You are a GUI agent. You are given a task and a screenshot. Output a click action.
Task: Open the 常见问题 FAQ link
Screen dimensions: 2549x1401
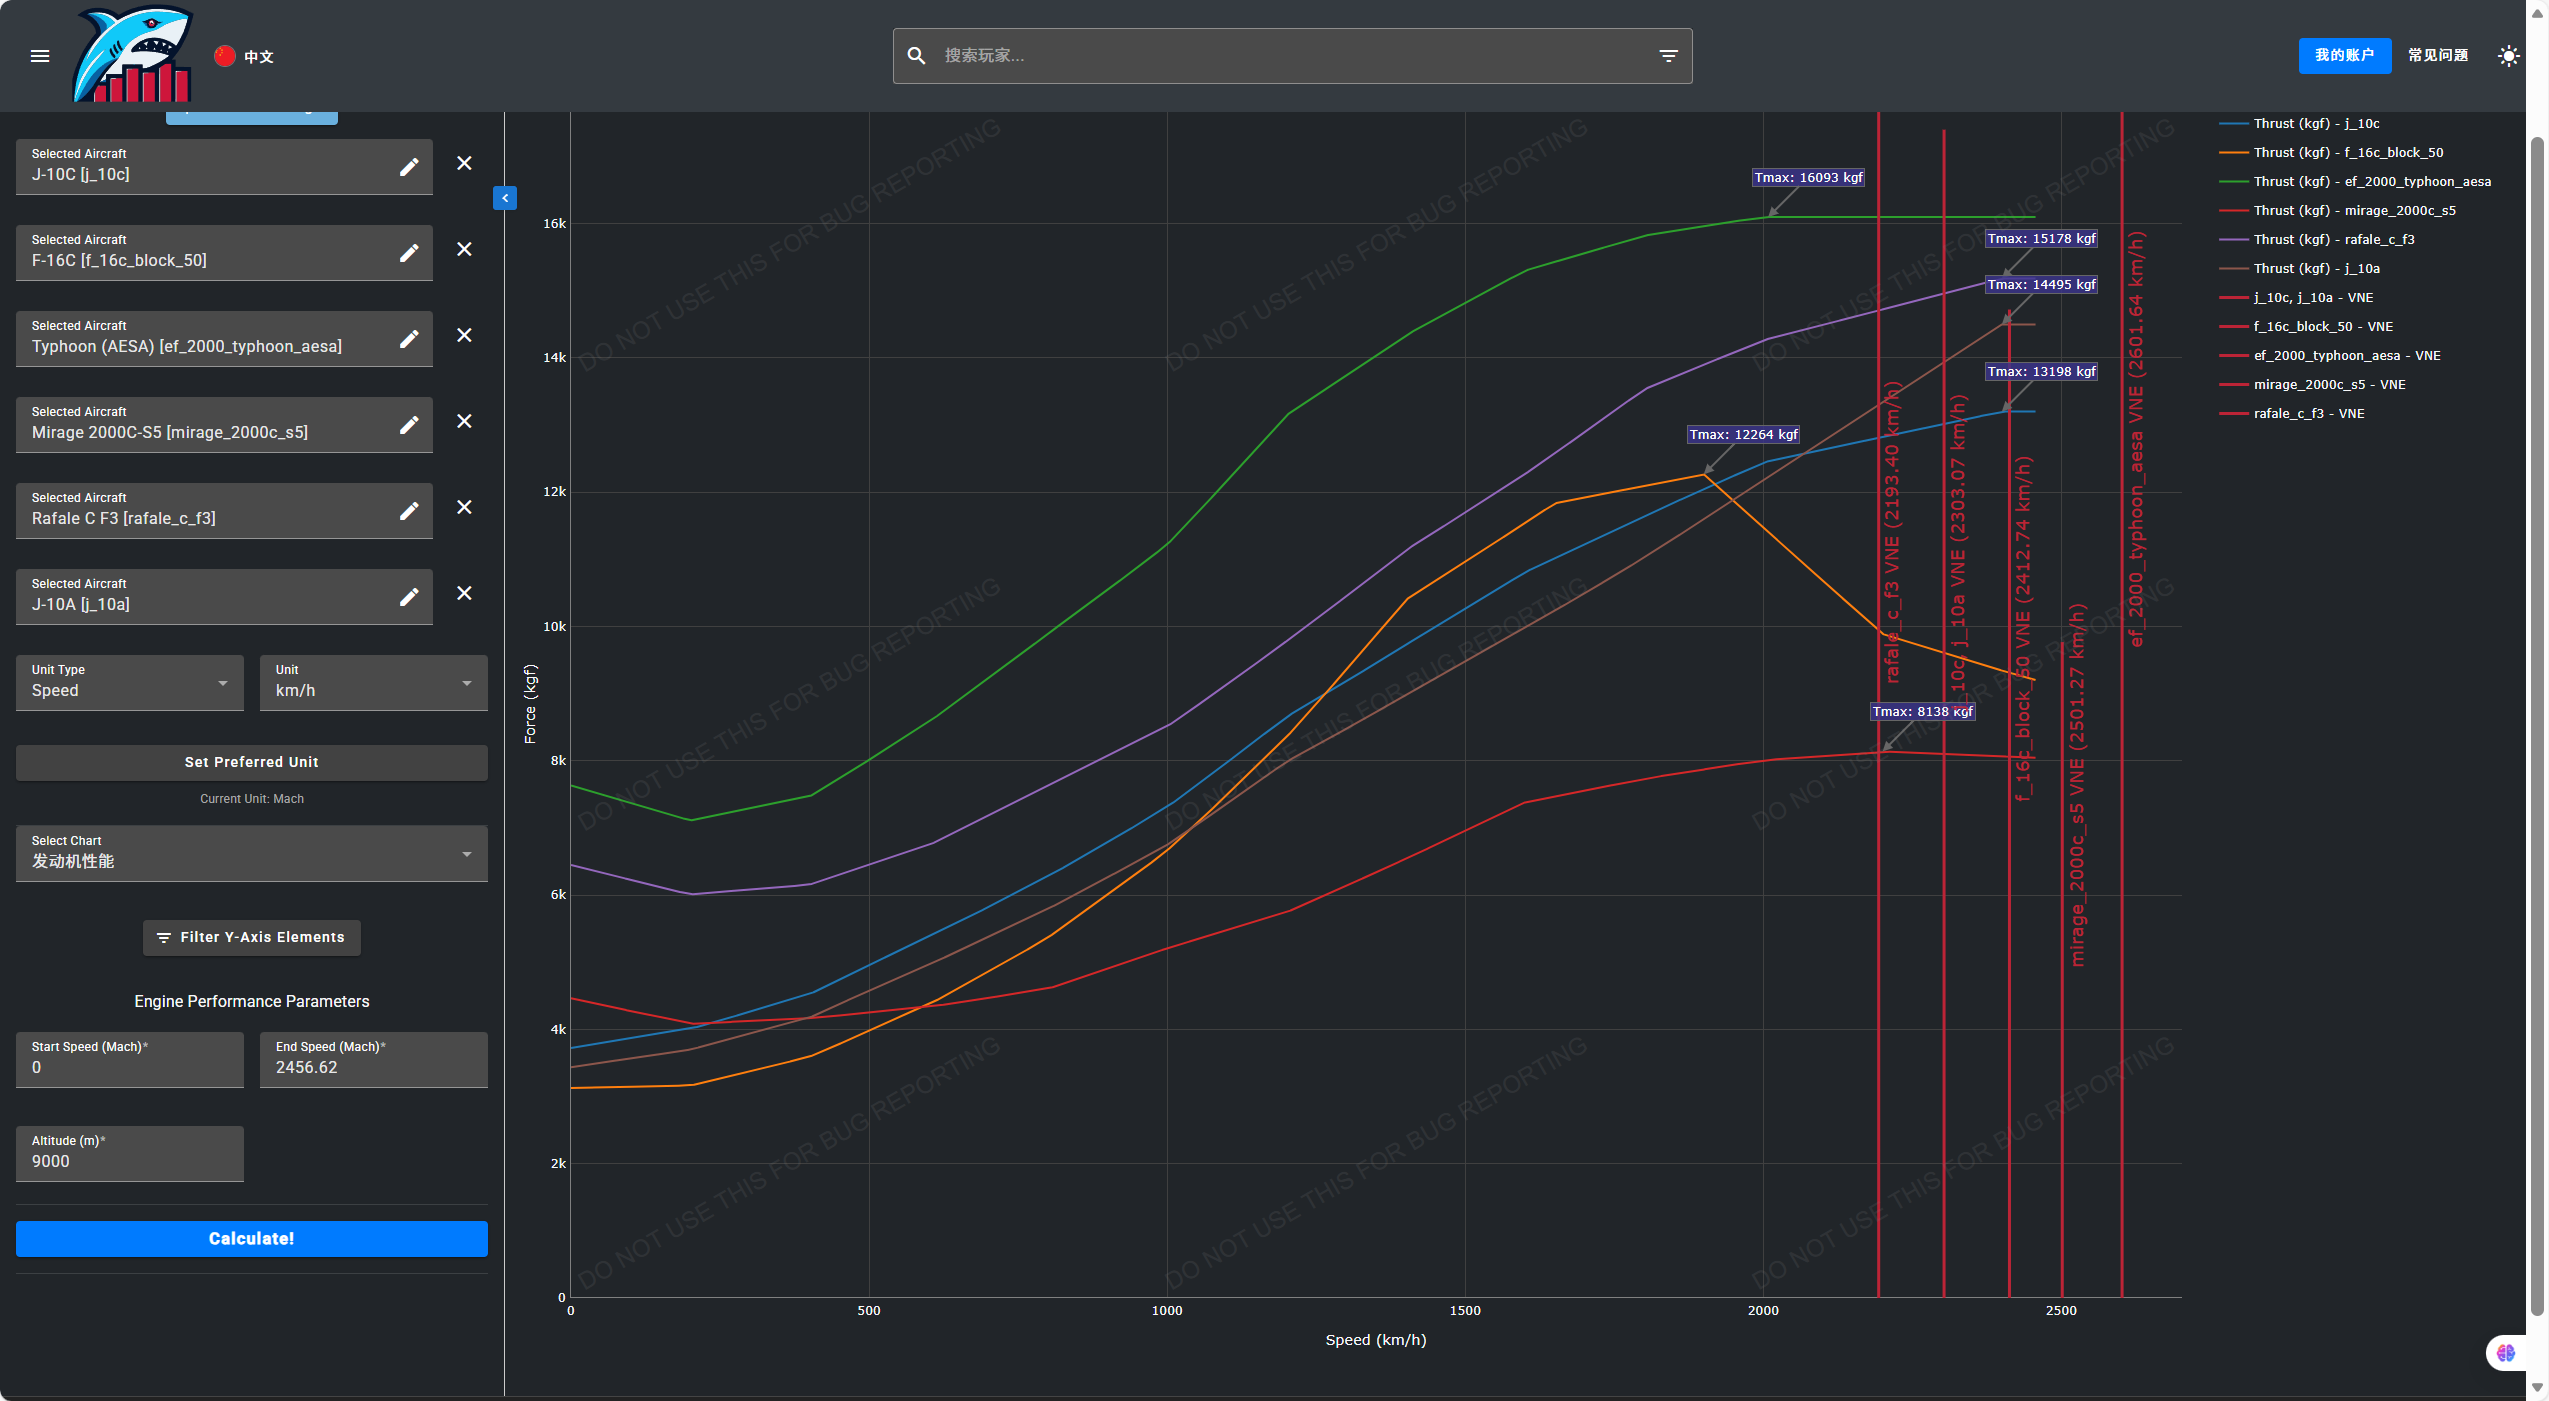(x=2437, y=56)
